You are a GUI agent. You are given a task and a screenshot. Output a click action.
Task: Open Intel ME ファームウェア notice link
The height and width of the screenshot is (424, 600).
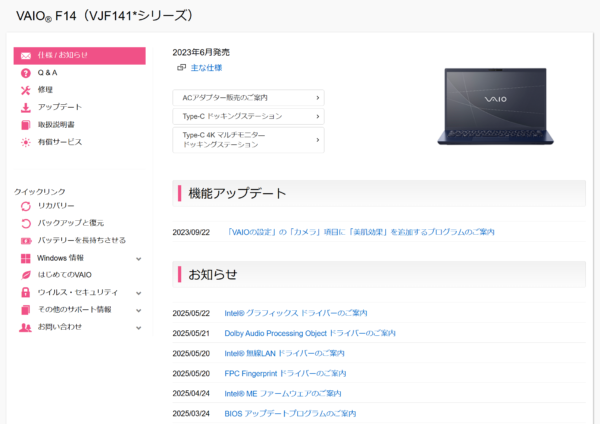[x=282, y=393]
